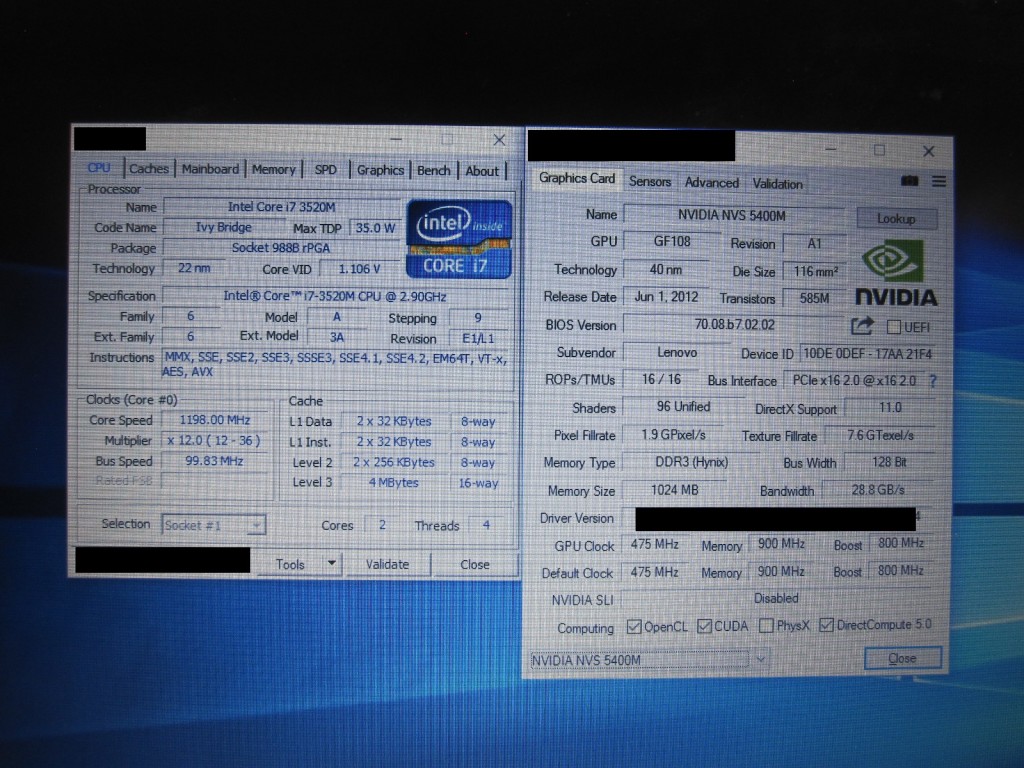Click the Code Name value Ivy Bridge

click(x=223, y=227)
